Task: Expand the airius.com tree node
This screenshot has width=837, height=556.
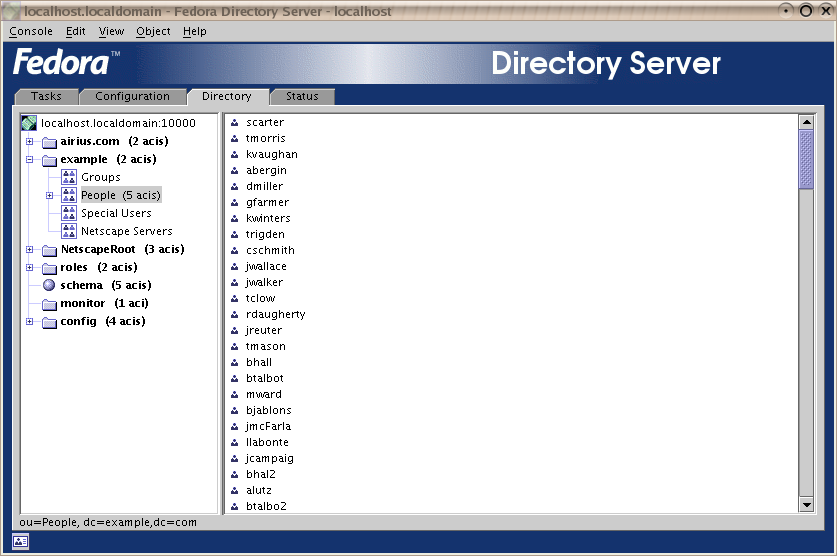Action: tap(30, 141)
